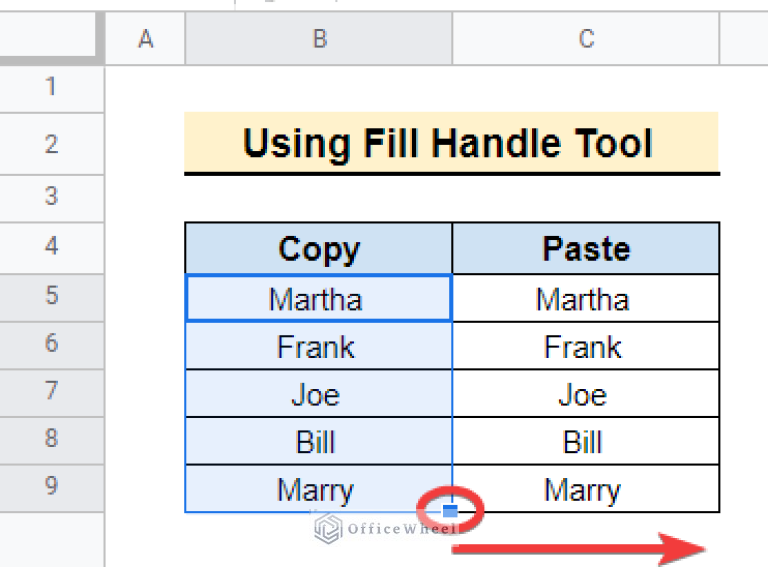Select column A header
Screen dimensions: 768x567
tap(146, 39)
